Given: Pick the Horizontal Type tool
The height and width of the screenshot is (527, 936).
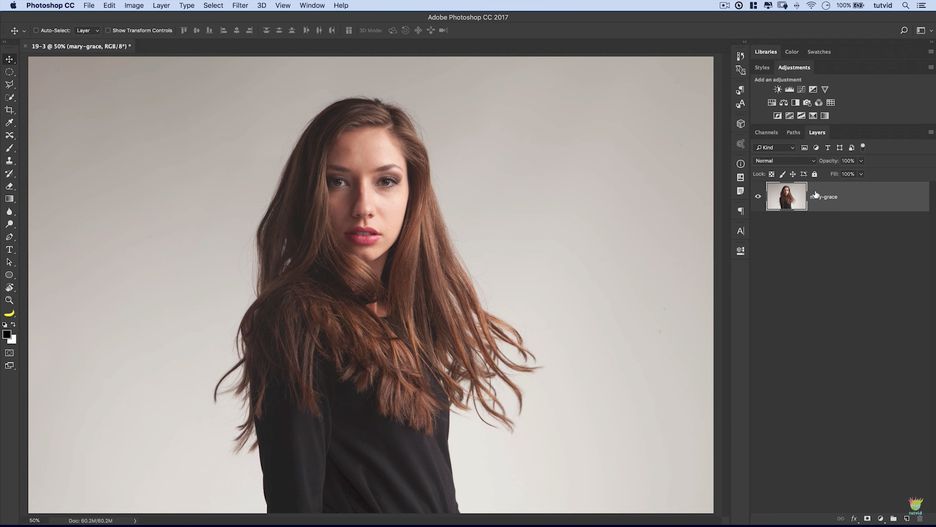Looking at the screenshot, I should click(x=10, y=250).
